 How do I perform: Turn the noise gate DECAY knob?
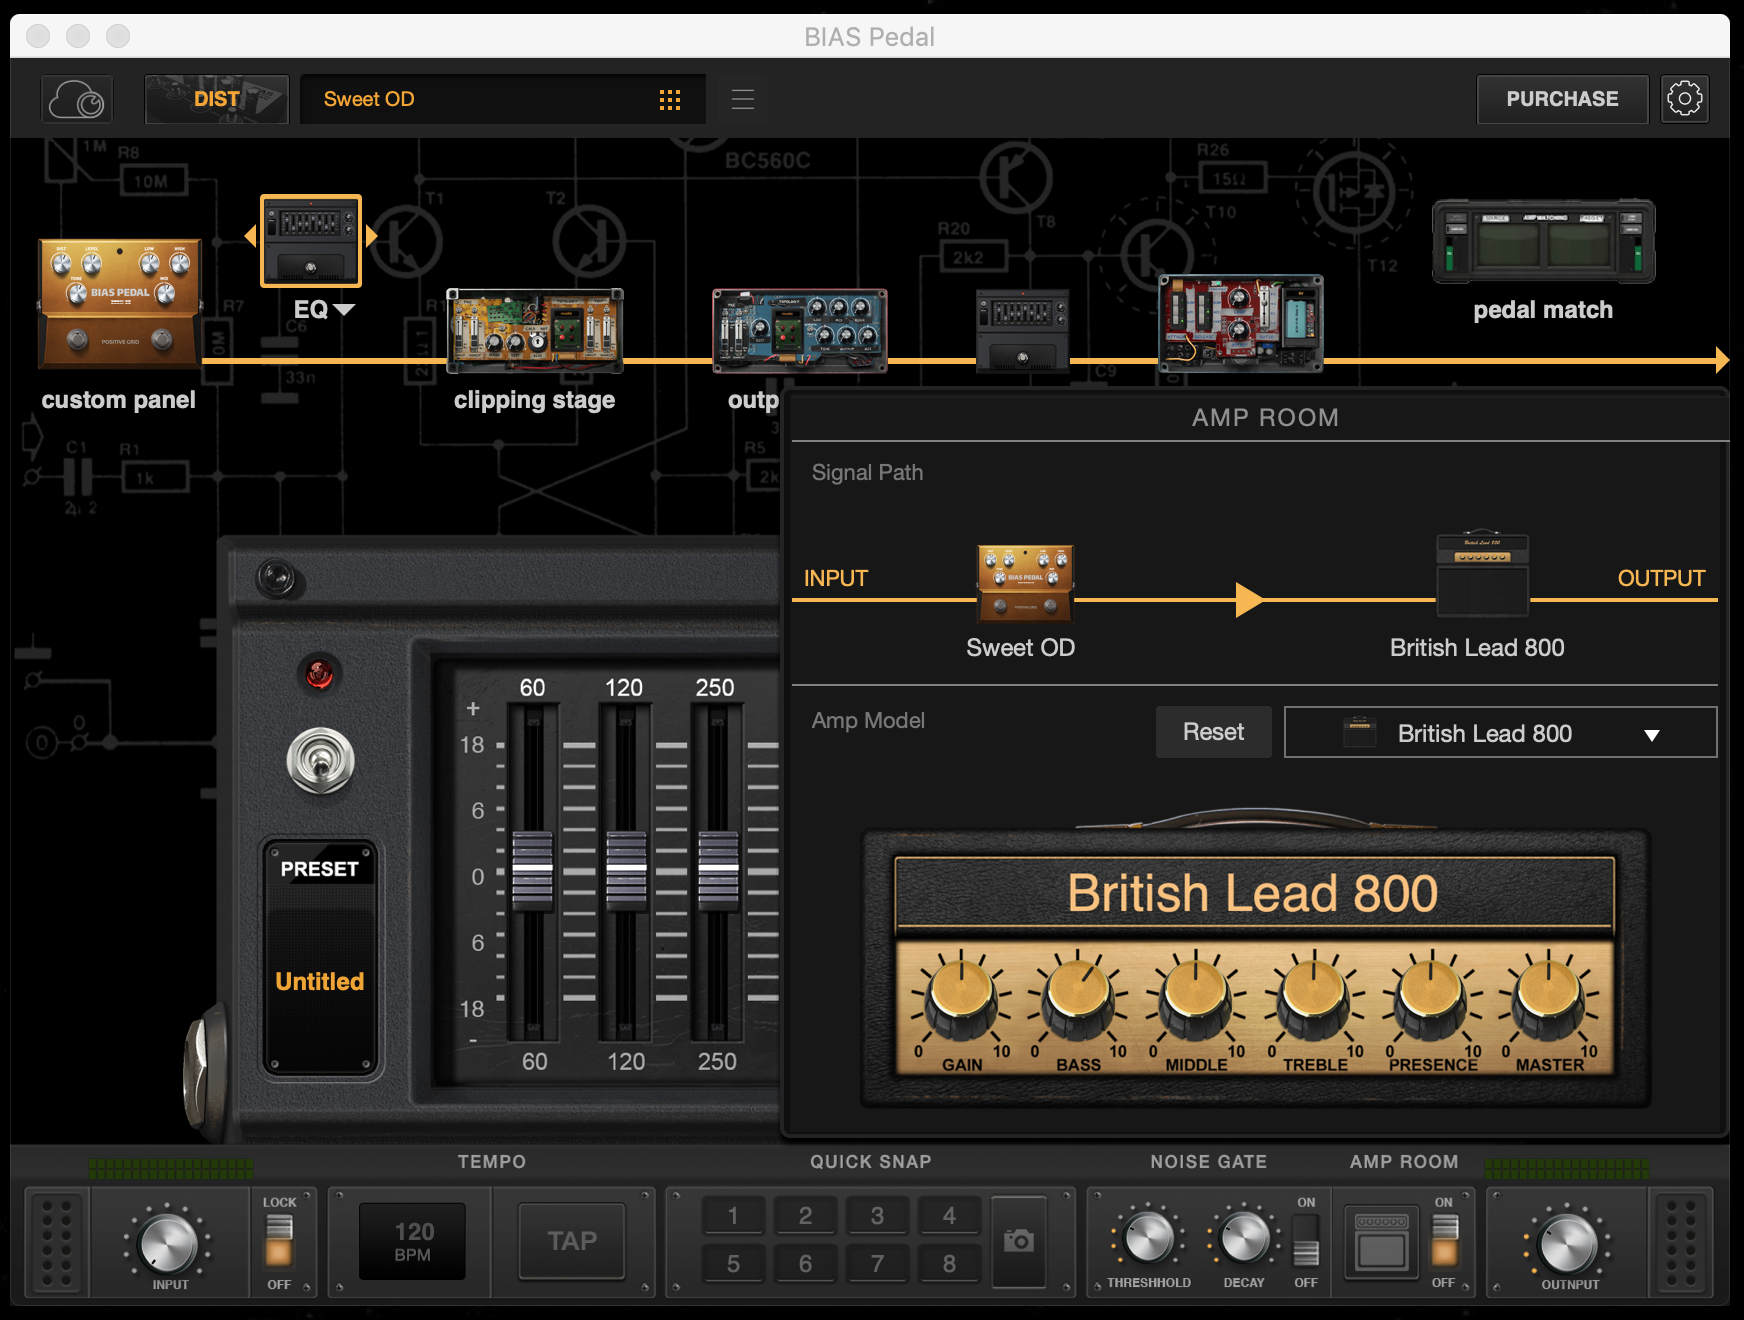point(1244,1238)
